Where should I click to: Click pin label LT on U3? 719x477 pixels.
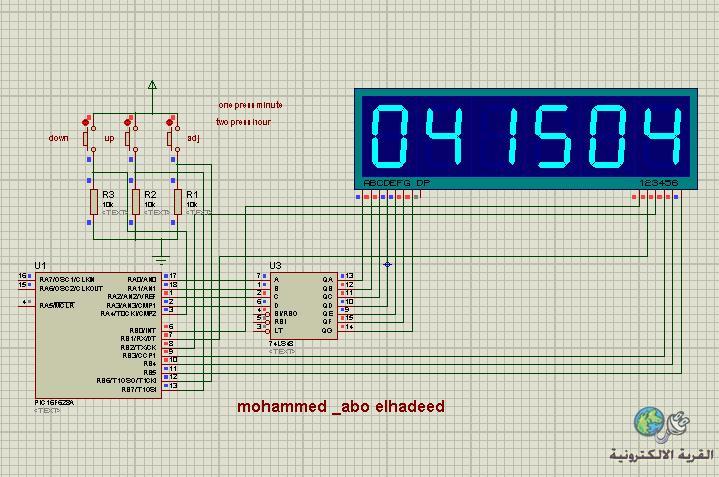tap(278, 330)
